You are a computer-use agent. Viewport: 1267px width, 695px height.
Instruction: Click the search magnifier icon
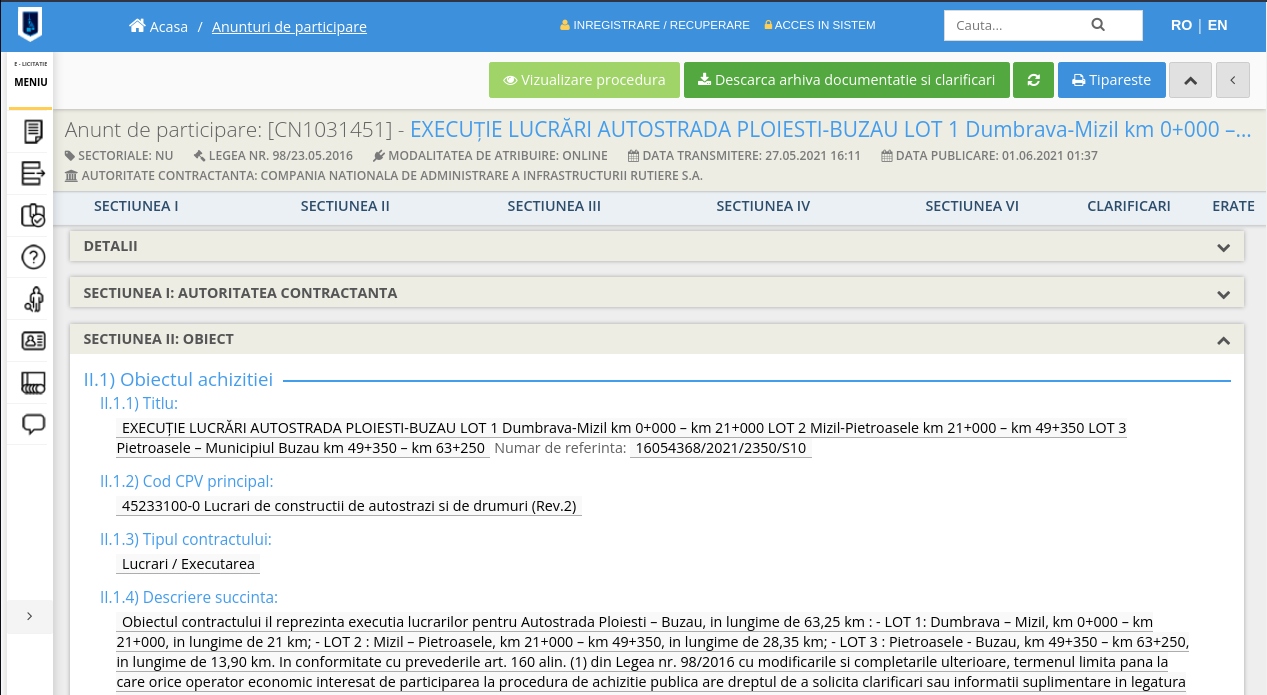click(x=1098, y=25)
